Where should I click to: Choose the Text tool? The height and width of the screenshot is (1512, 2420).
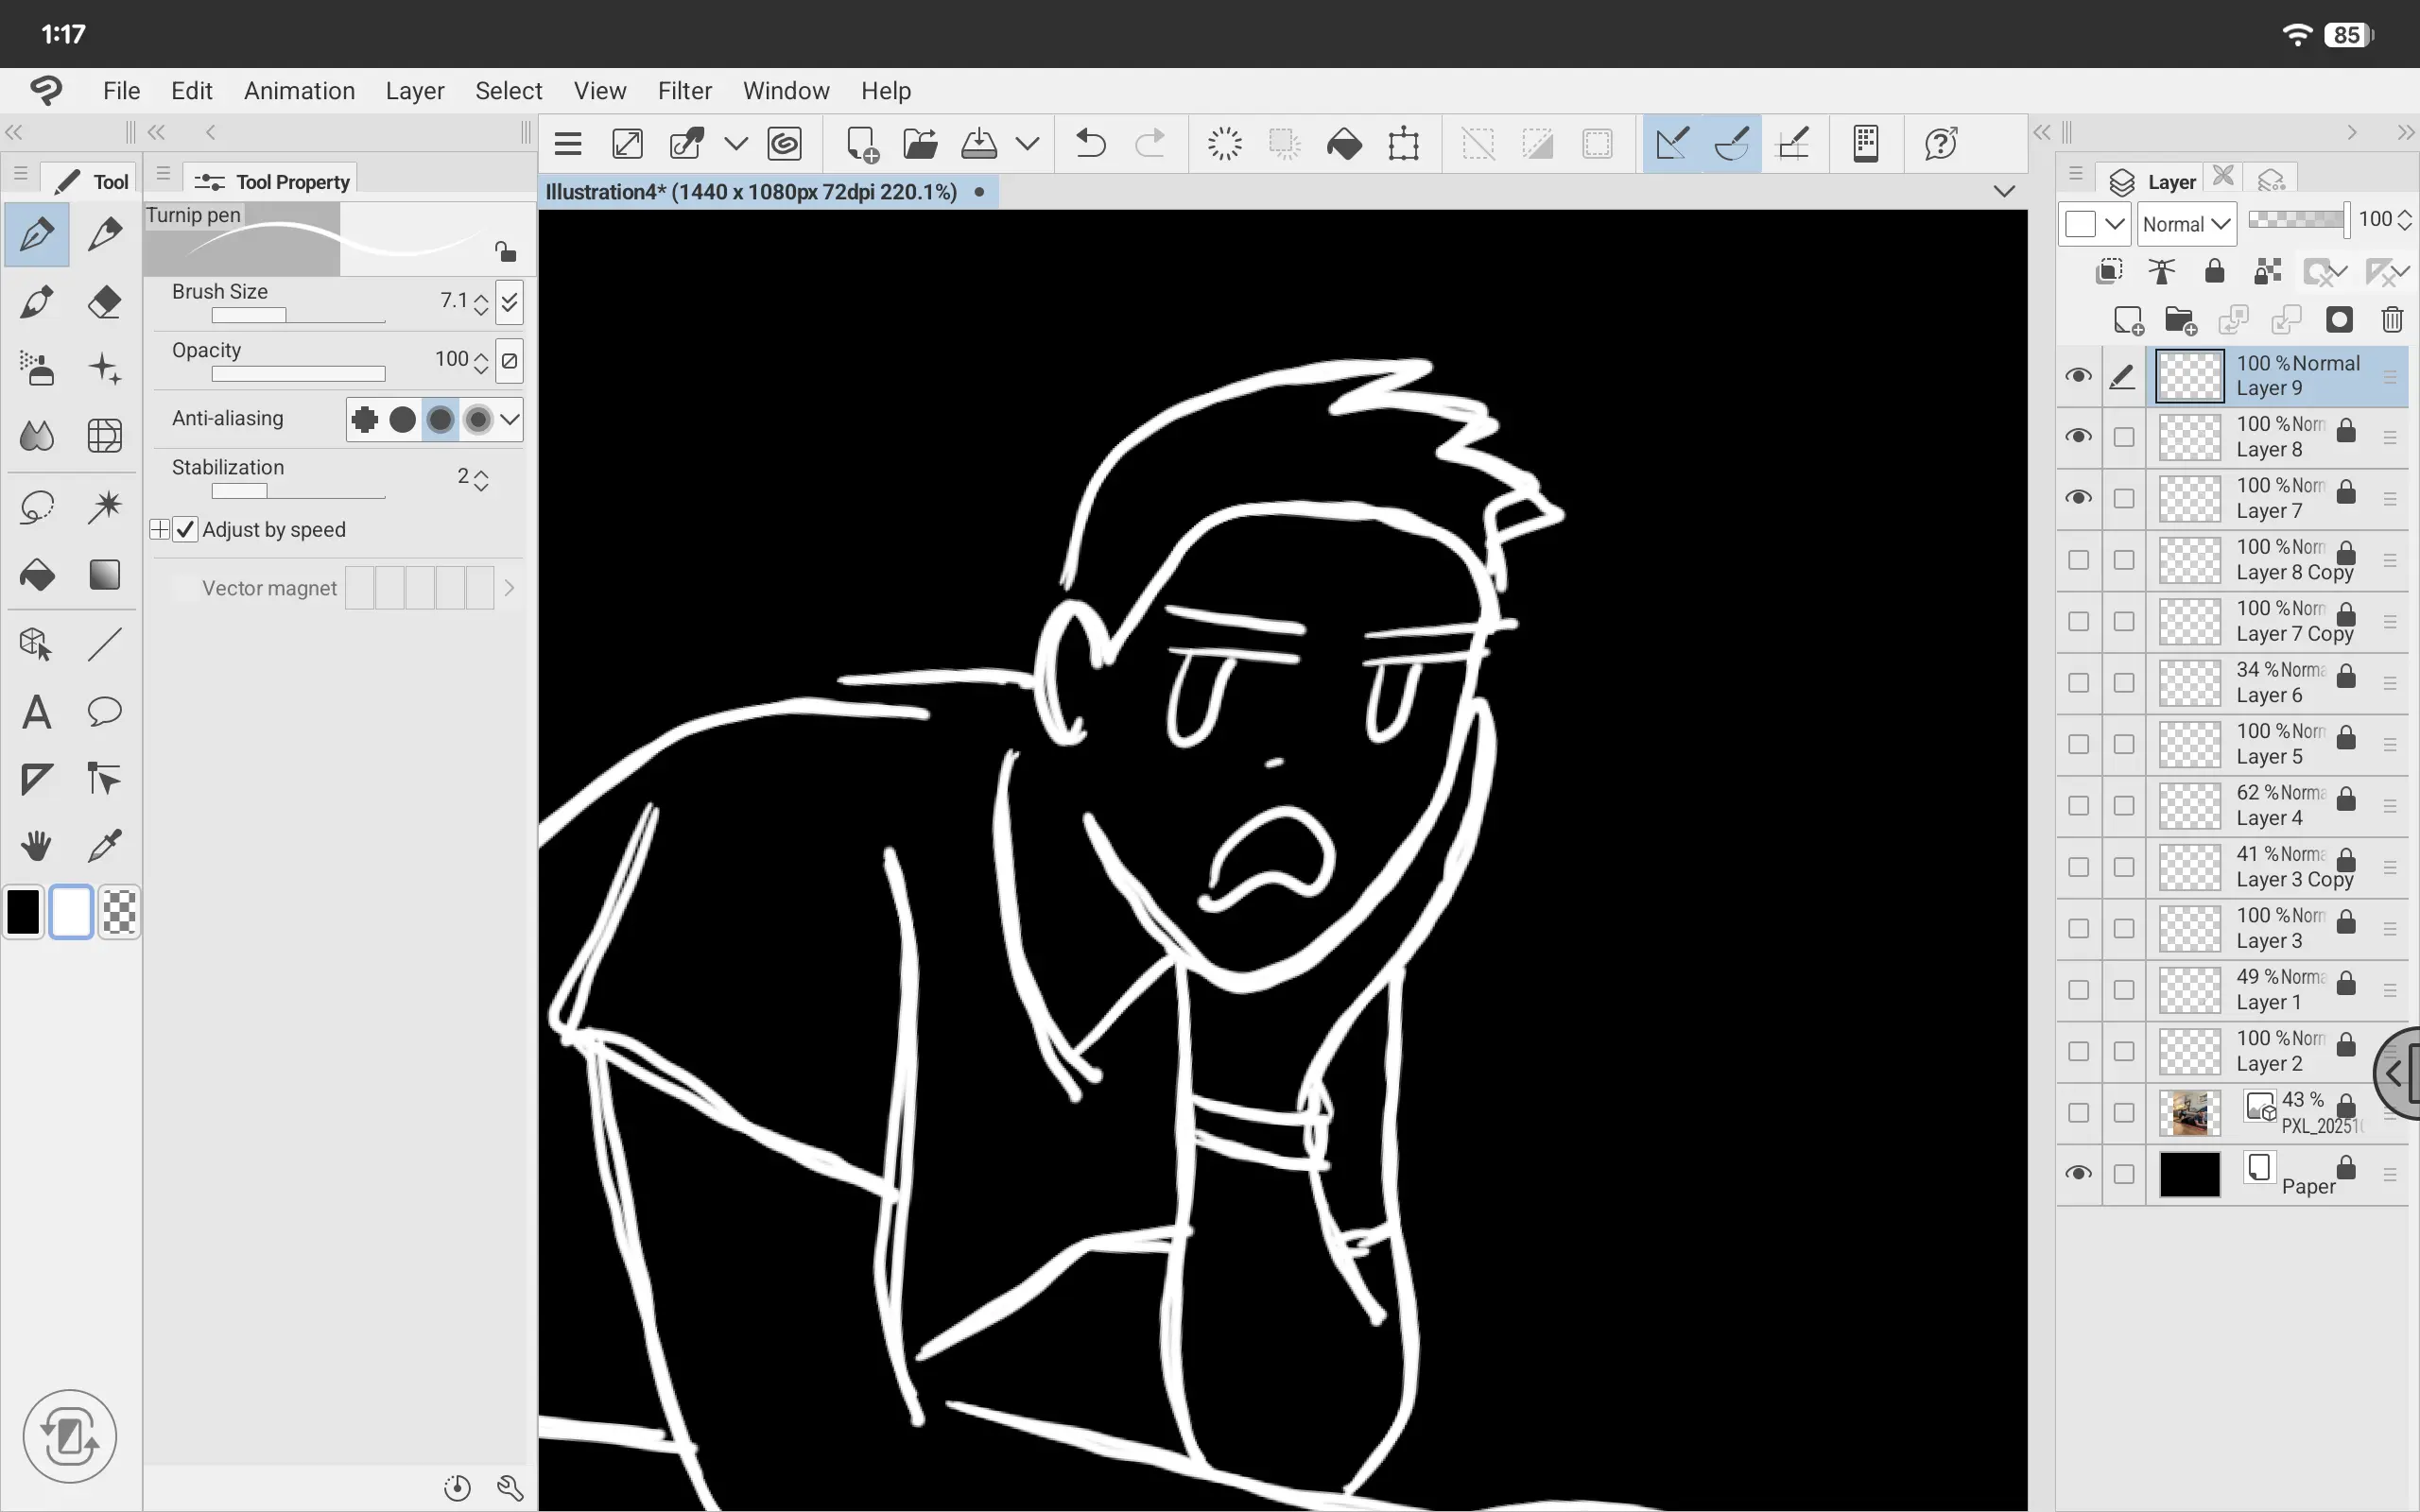(x=37, y=712)
